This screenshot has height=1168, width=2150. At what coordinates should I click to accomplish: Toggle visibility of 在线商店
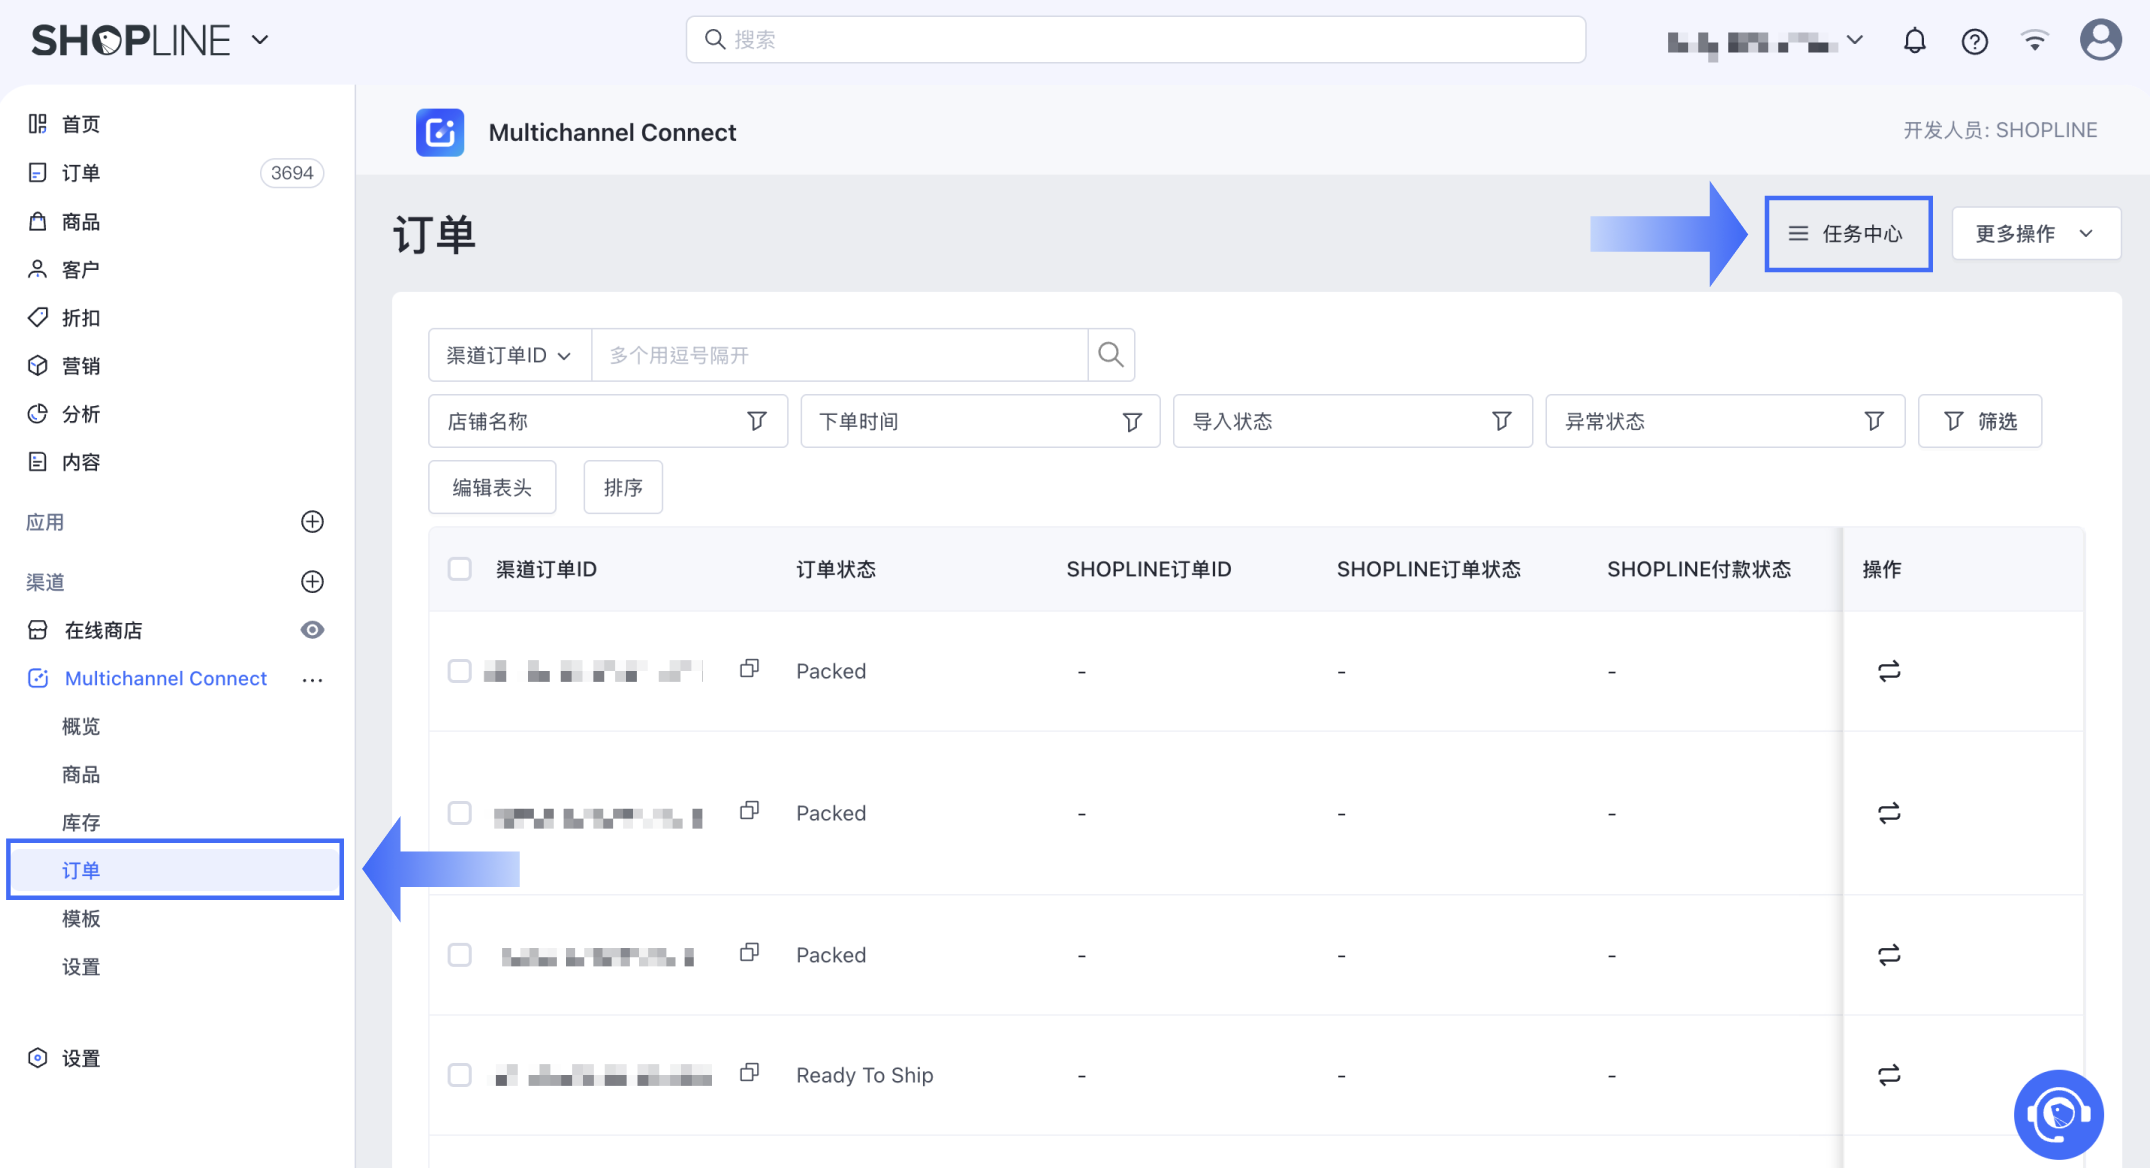(x=312, y=630)
